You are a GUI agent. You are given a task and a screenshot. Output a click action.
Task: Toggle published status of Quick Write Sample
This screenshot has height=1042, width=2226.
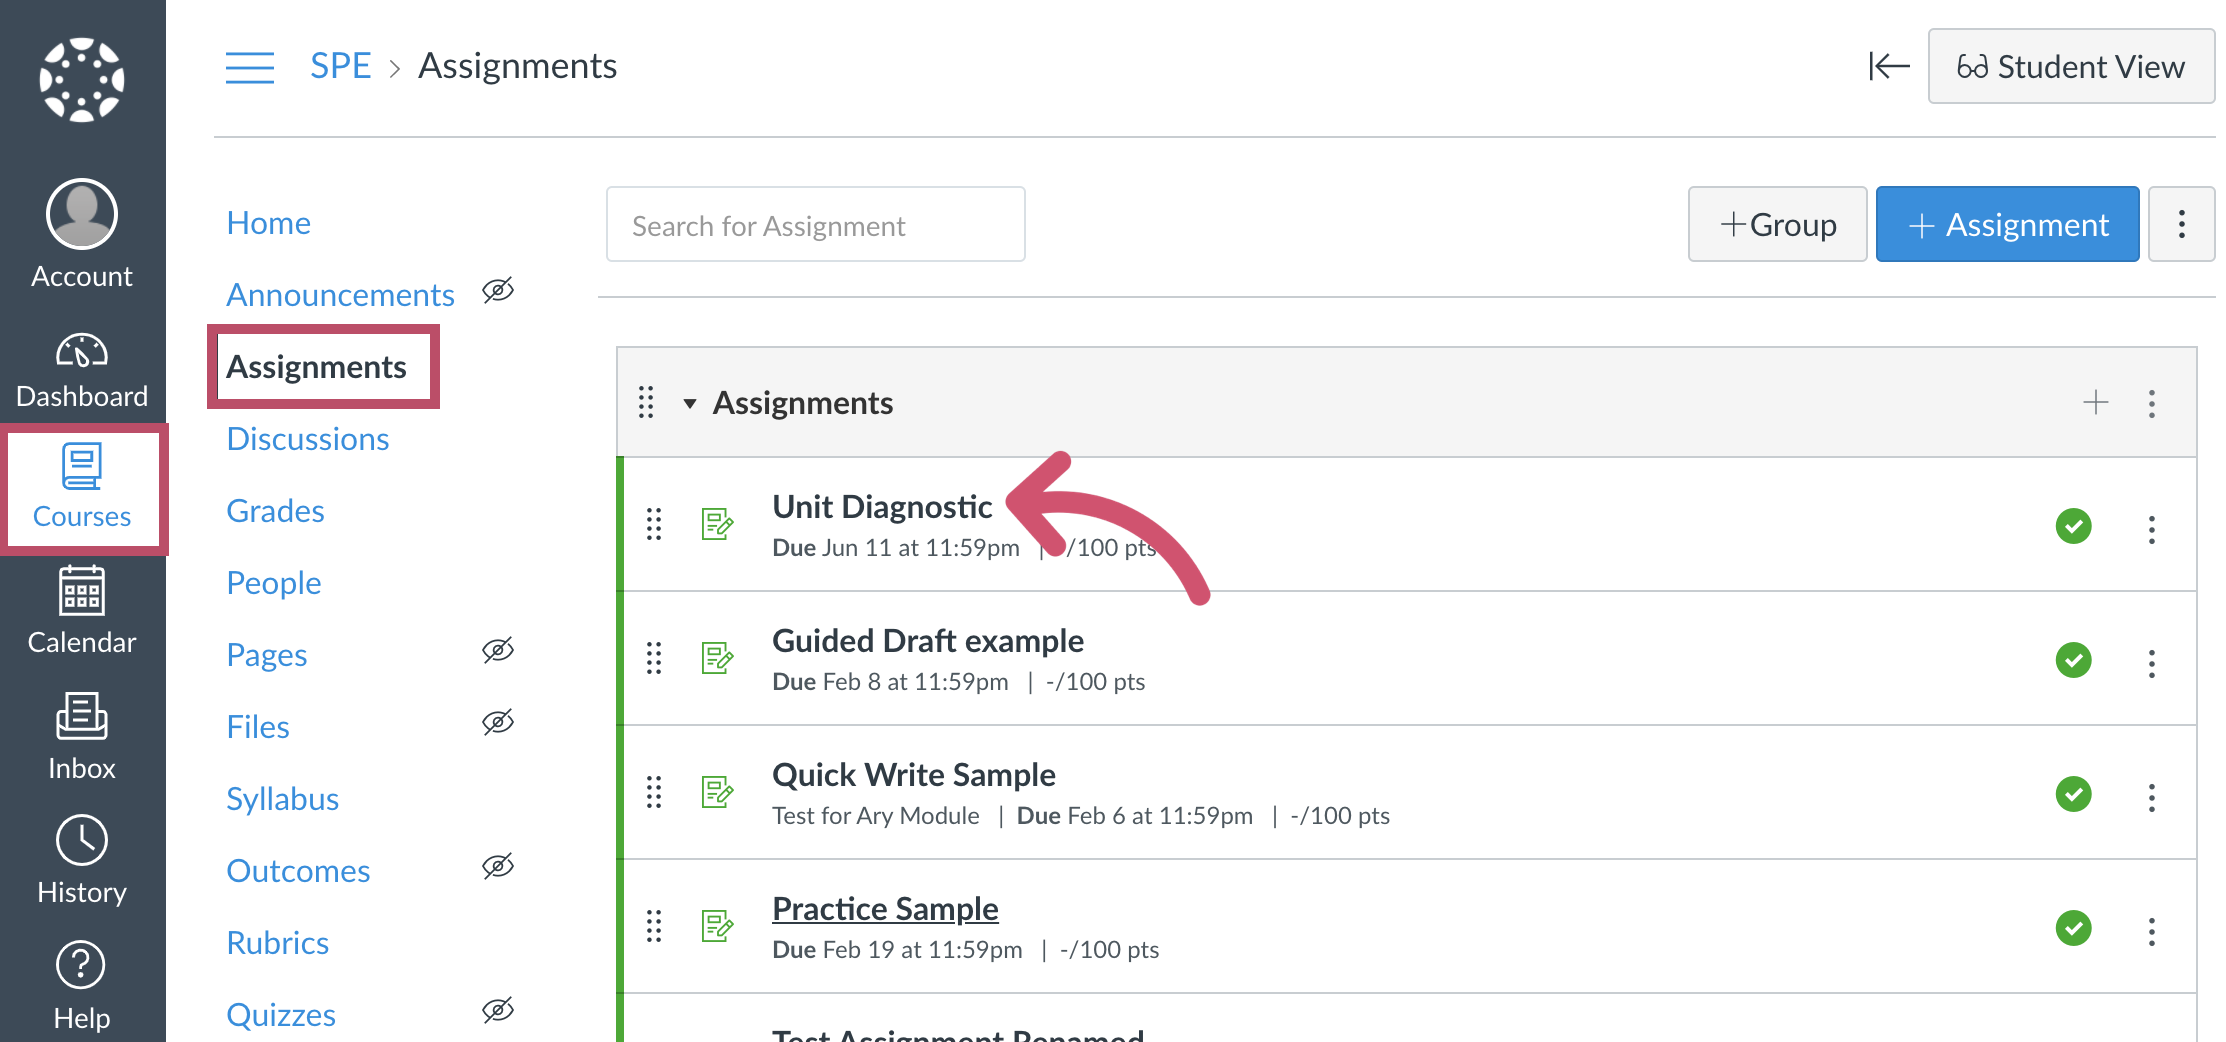[2074, 794]
